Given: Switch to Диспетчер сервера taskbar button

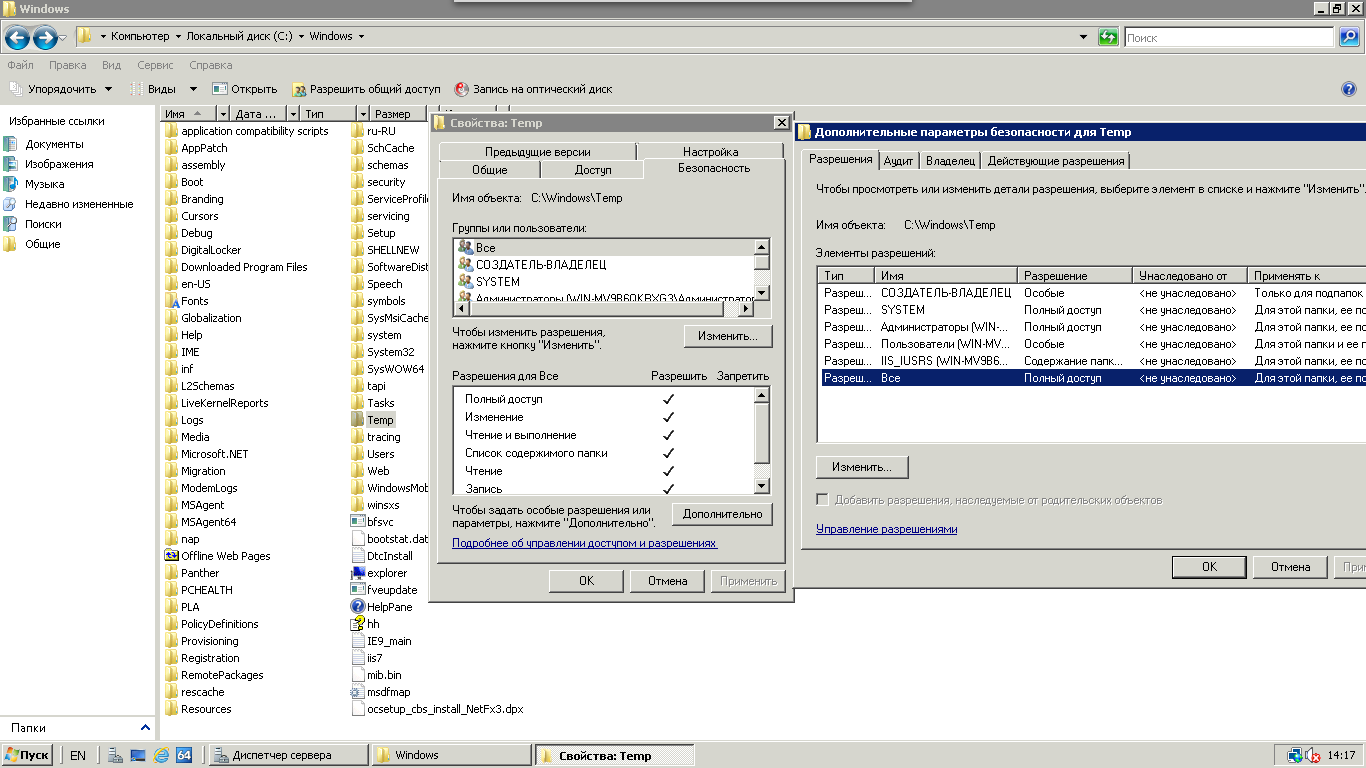Looking at the screenshot, I should pos(288,755).
